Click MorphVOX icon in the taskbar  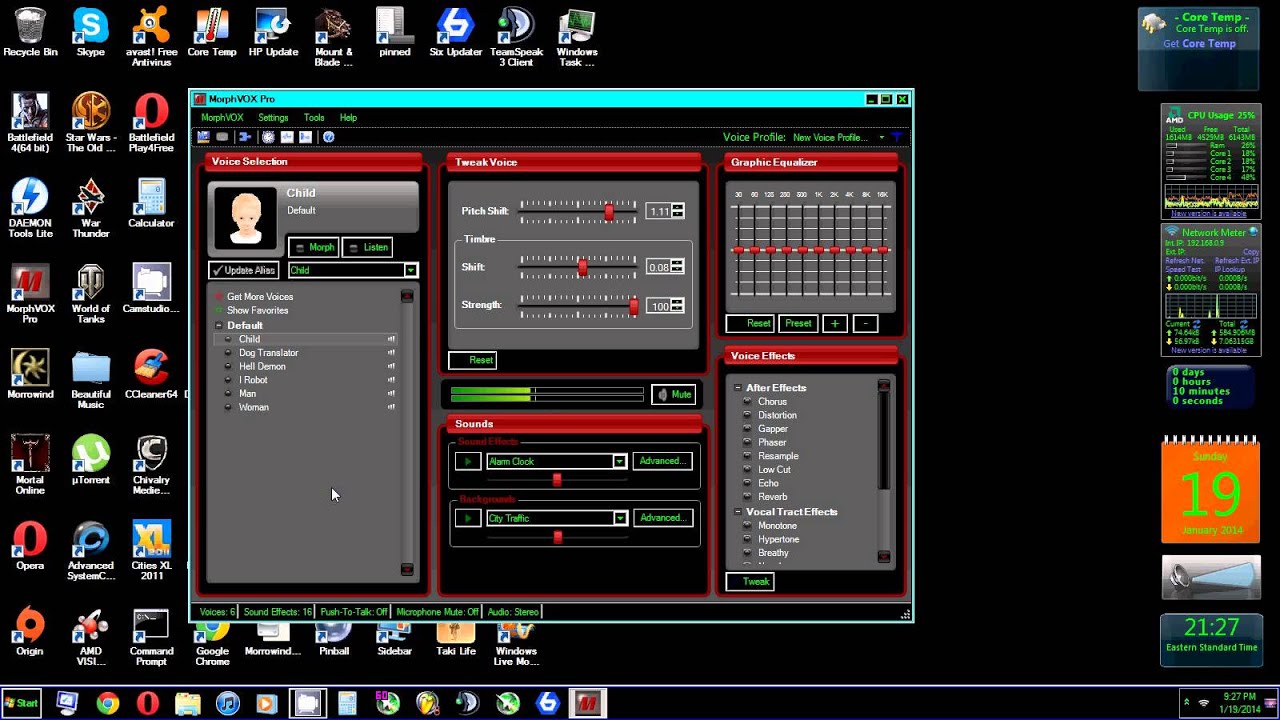tap(587, 703)
